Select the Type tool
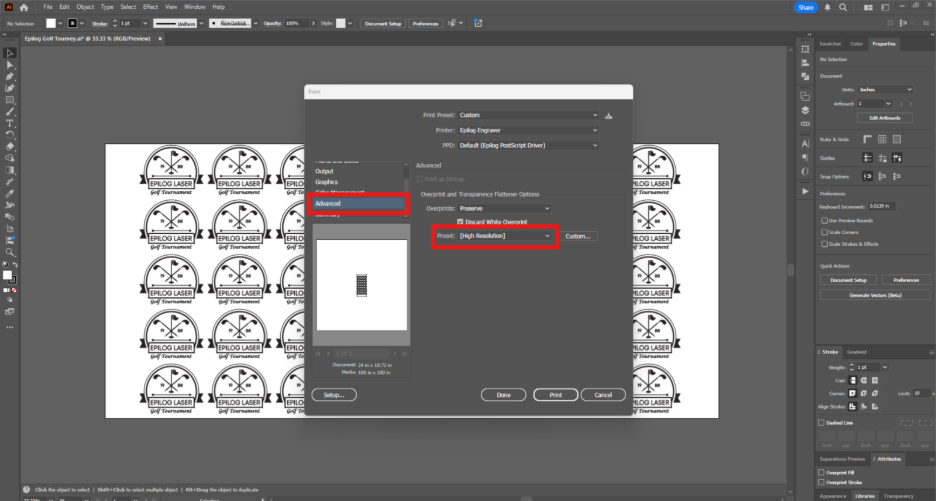This screenshot has width=936, height=501. coord(10,124)
